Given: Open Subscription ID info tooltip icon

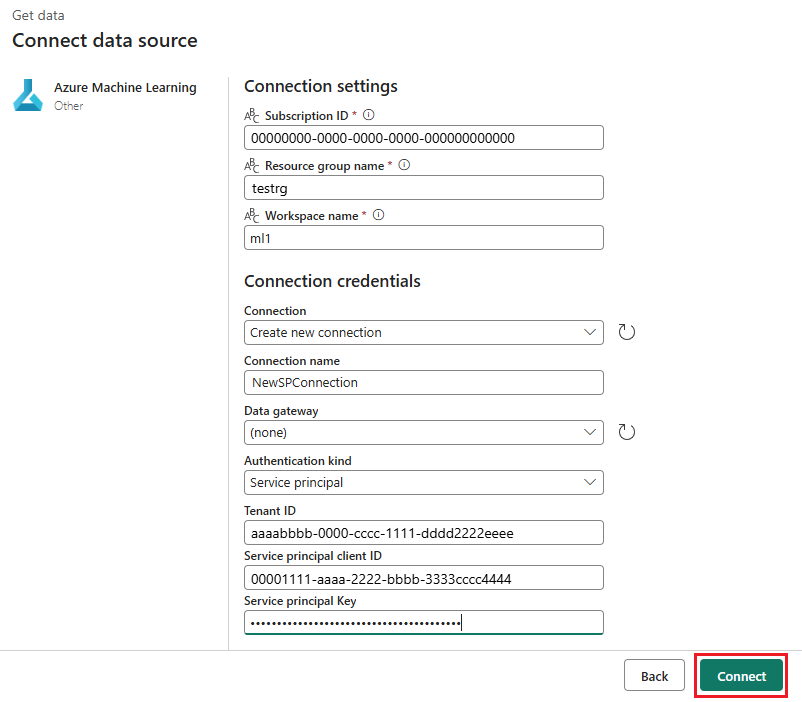Looking at the screenshot, I should [368, 115].
